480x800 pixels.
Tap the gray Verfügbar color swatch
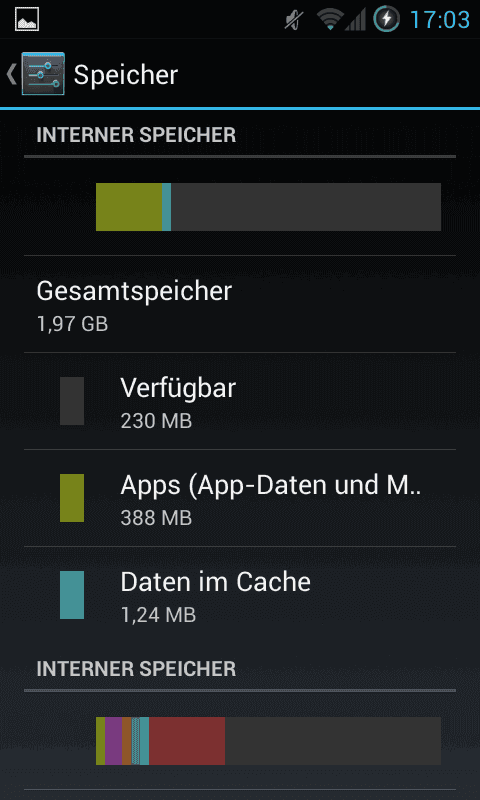click(72, 401)
